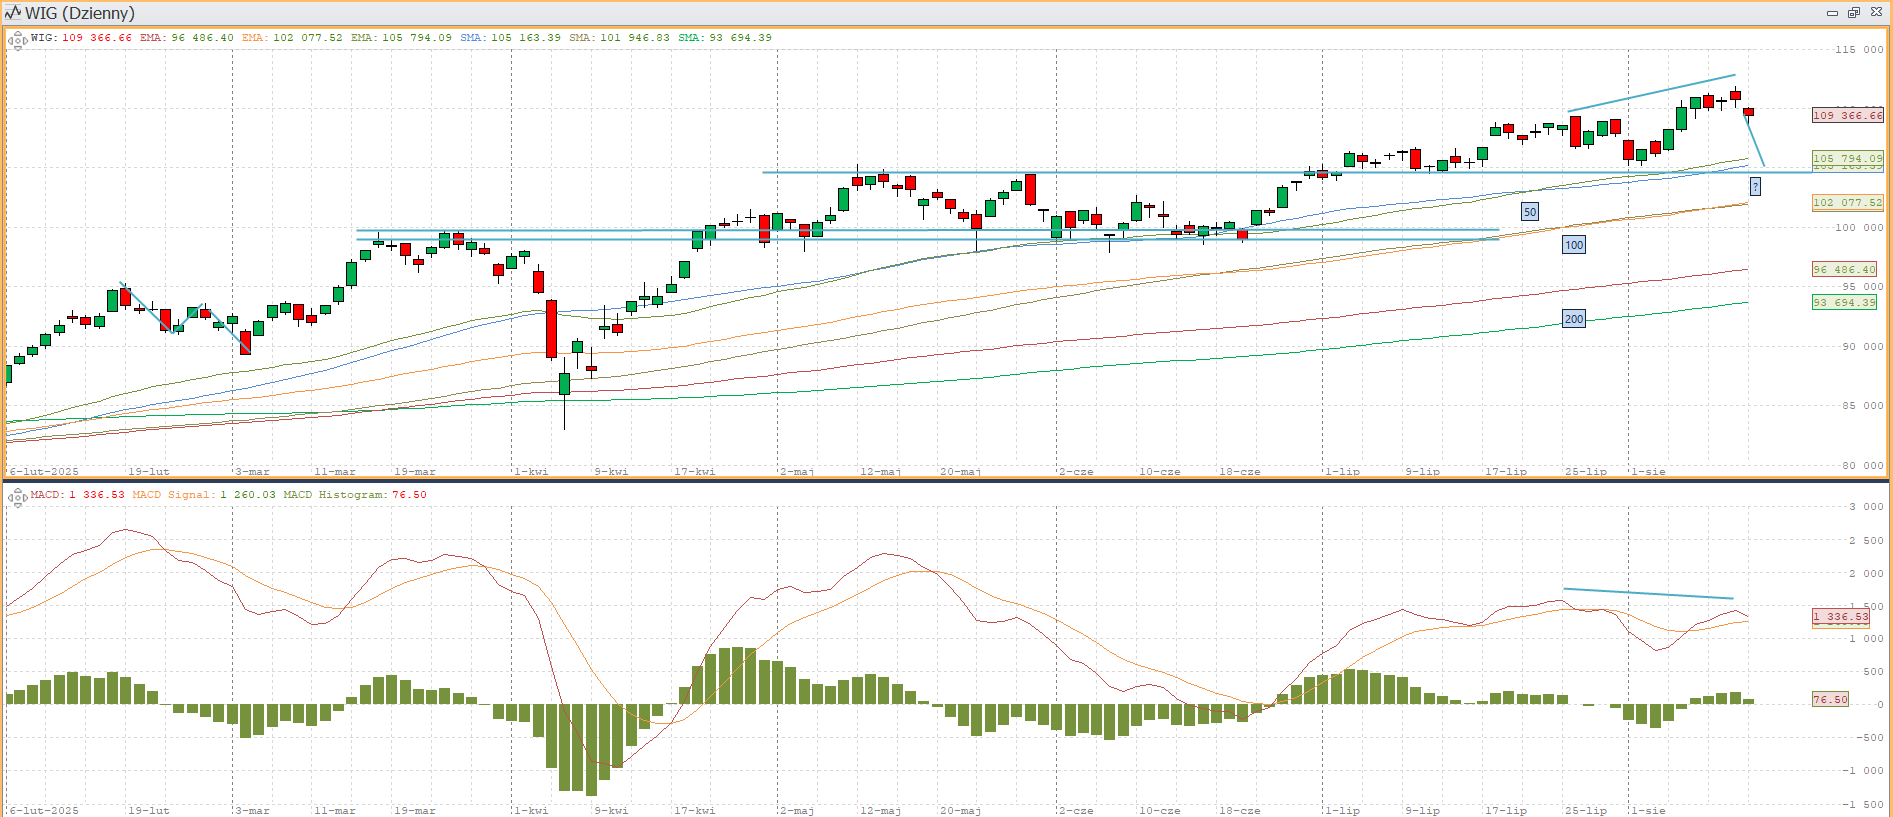Click the 76.50 histogram value tag
This screenshot has height=817, width=1893.
(x=1830, y=699)
